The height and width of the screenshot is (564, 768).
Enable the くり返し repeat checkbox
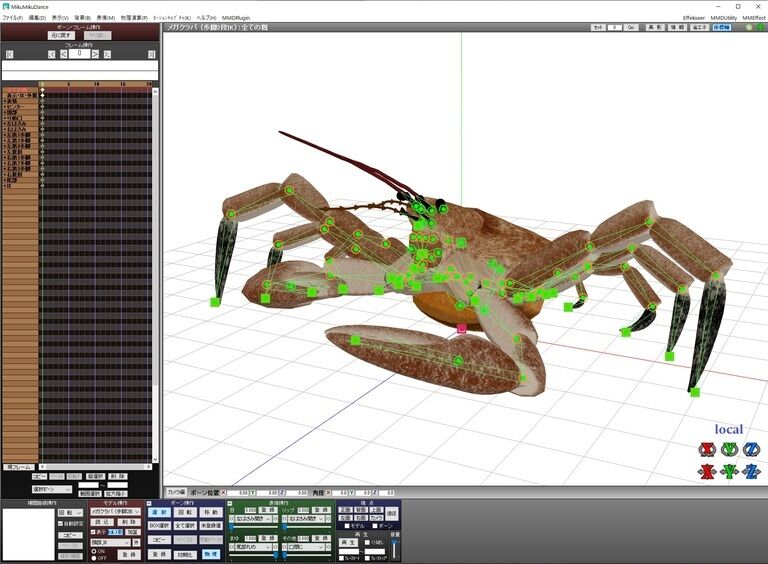coord(367,542)
